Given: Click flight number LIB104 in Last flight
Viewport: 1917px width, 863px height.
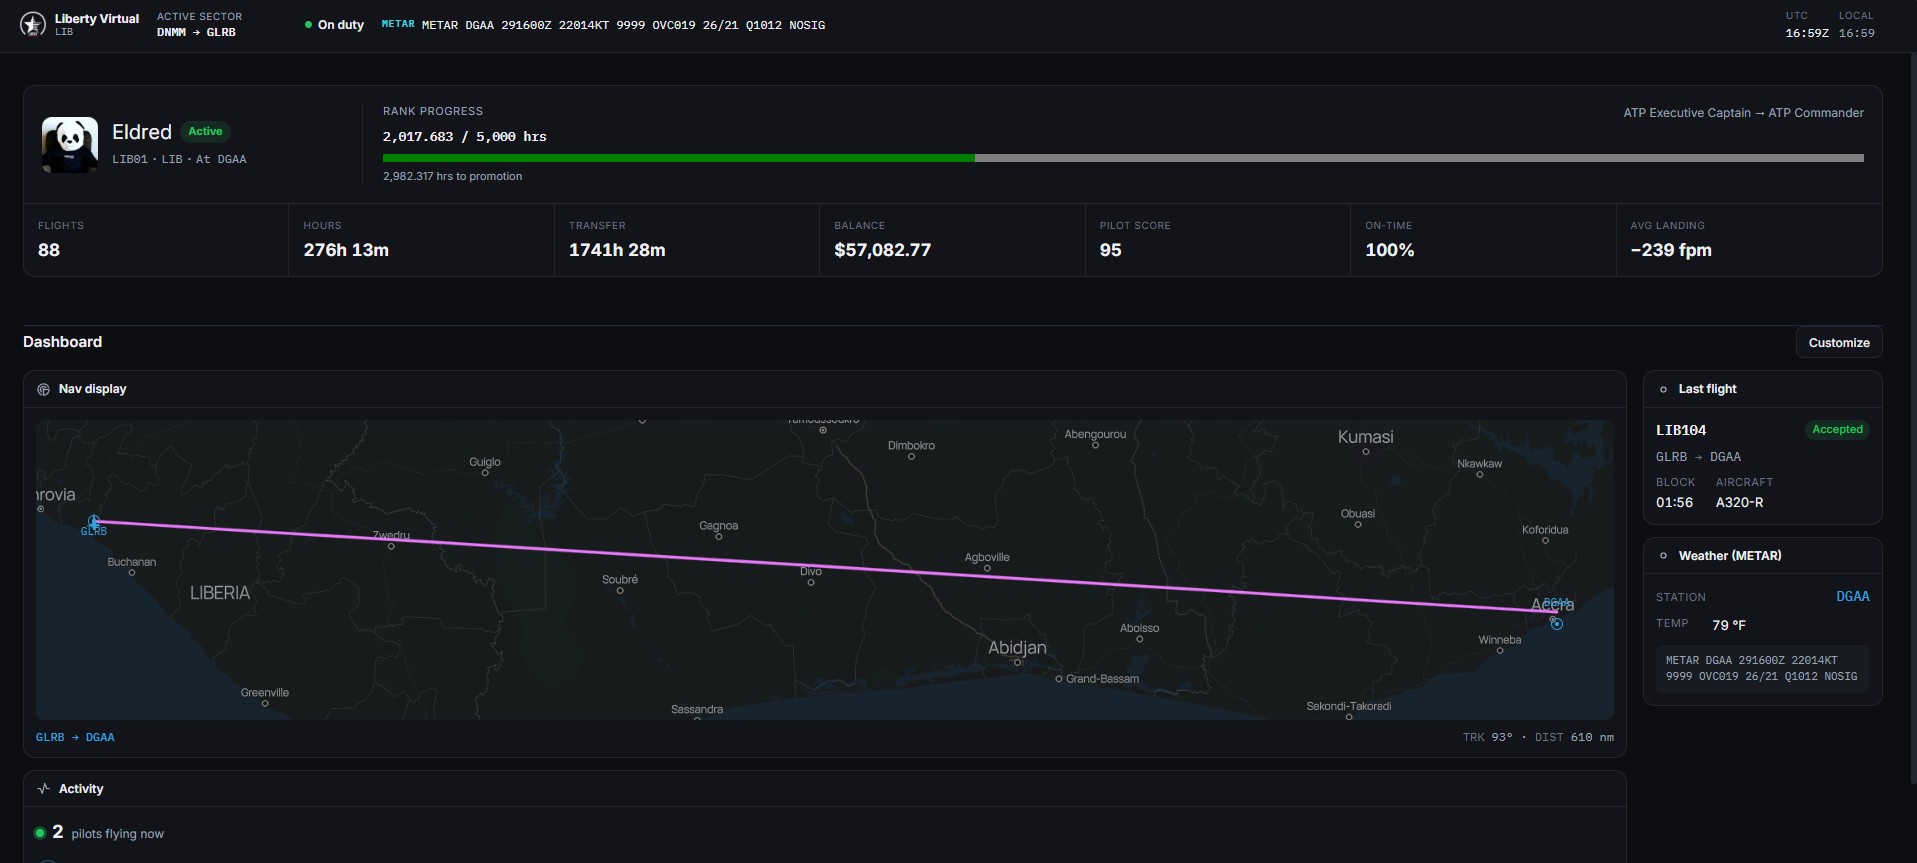Looking at the screenshot, I should [x=1681, y=430].
